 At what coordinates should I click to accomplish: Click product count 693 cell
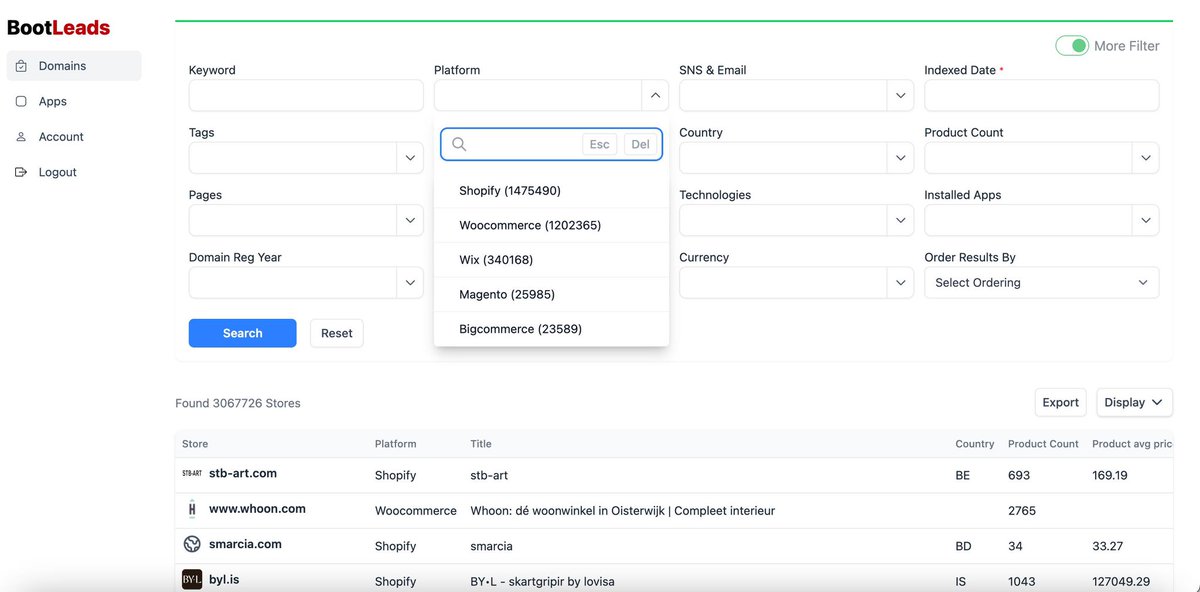(1019, 475)
